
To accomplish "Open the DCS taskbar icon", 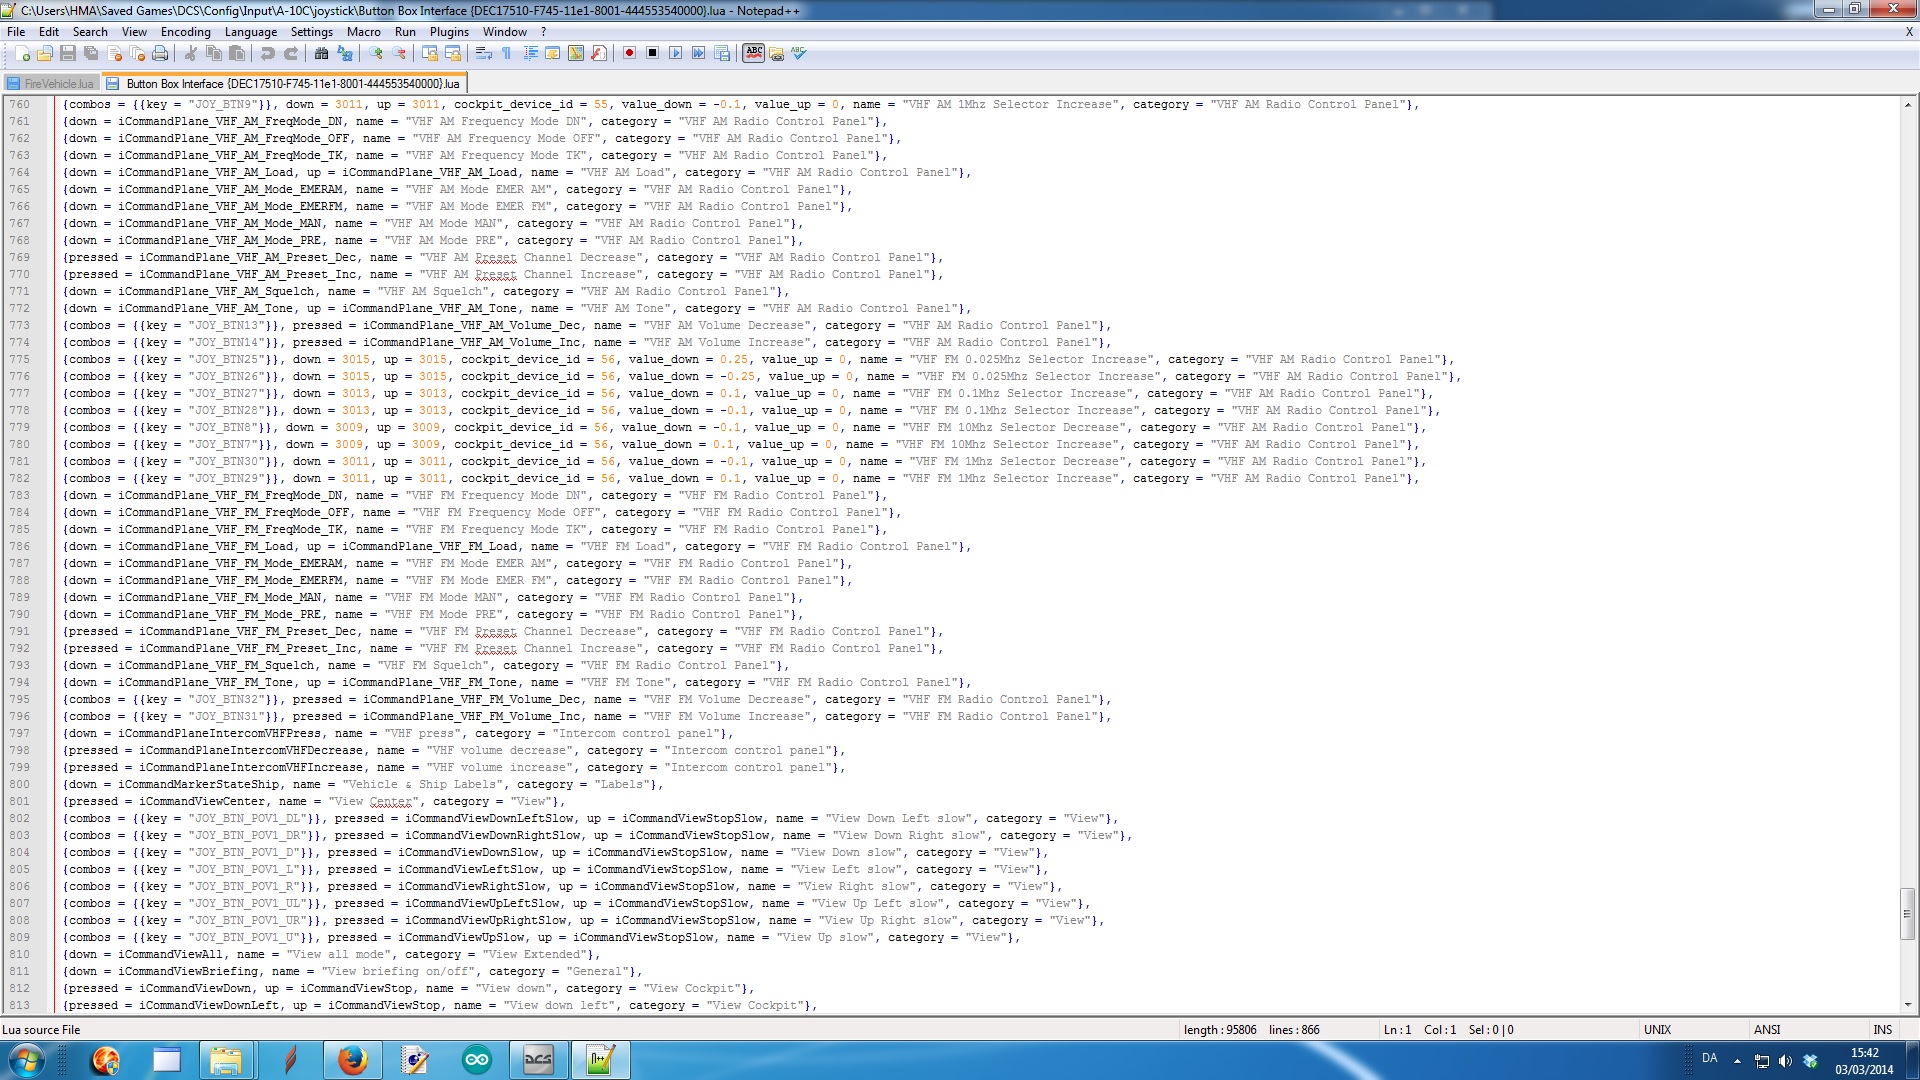I will (538, 1060).
